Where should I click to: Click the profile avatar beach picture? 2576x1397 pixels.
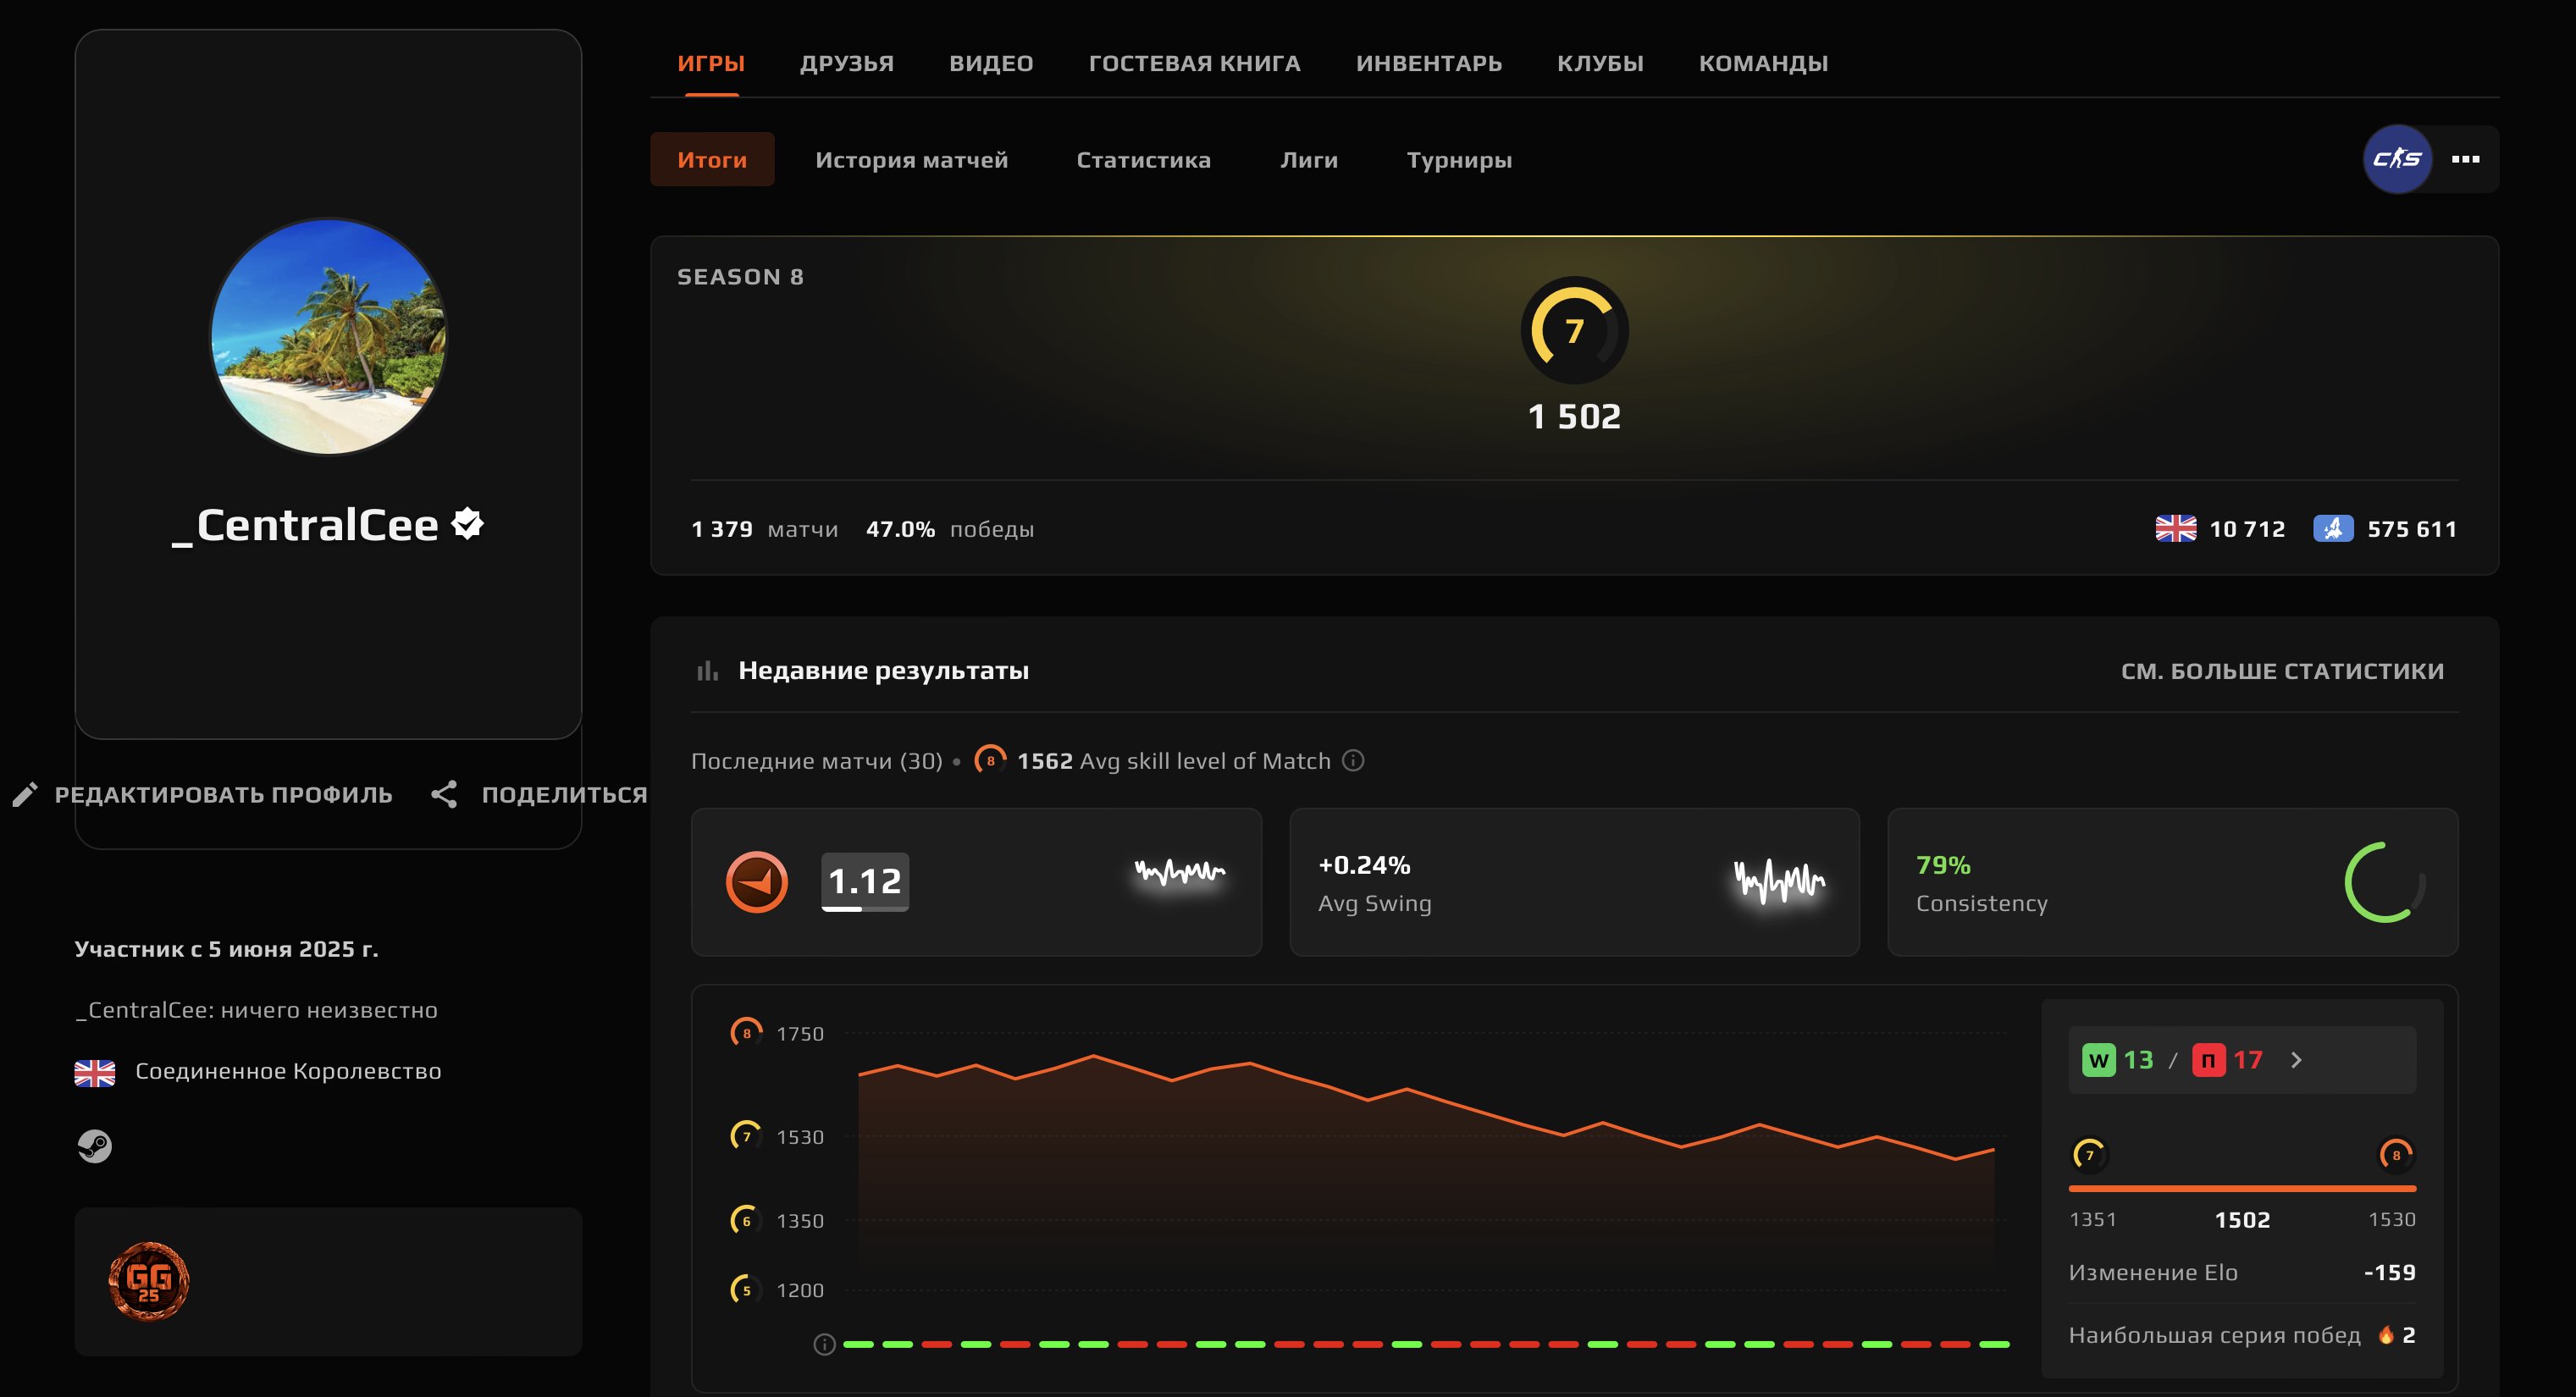[328, 336]
